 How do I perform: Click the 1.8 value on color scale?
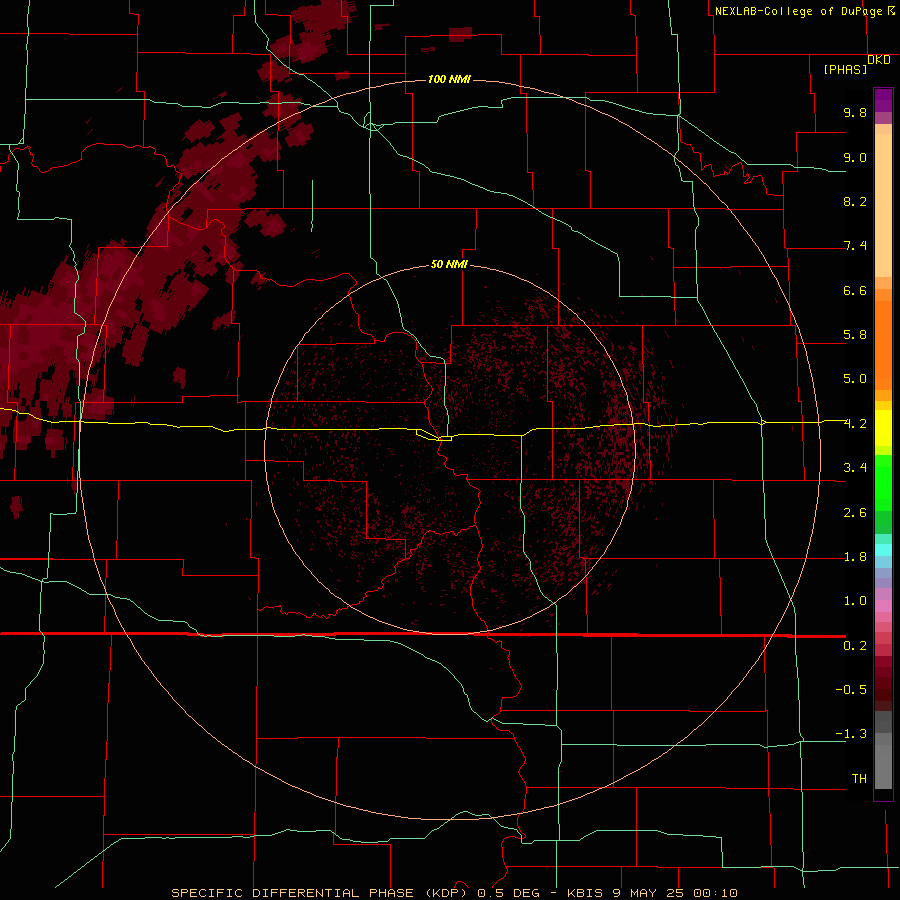[x=855, y=557]
